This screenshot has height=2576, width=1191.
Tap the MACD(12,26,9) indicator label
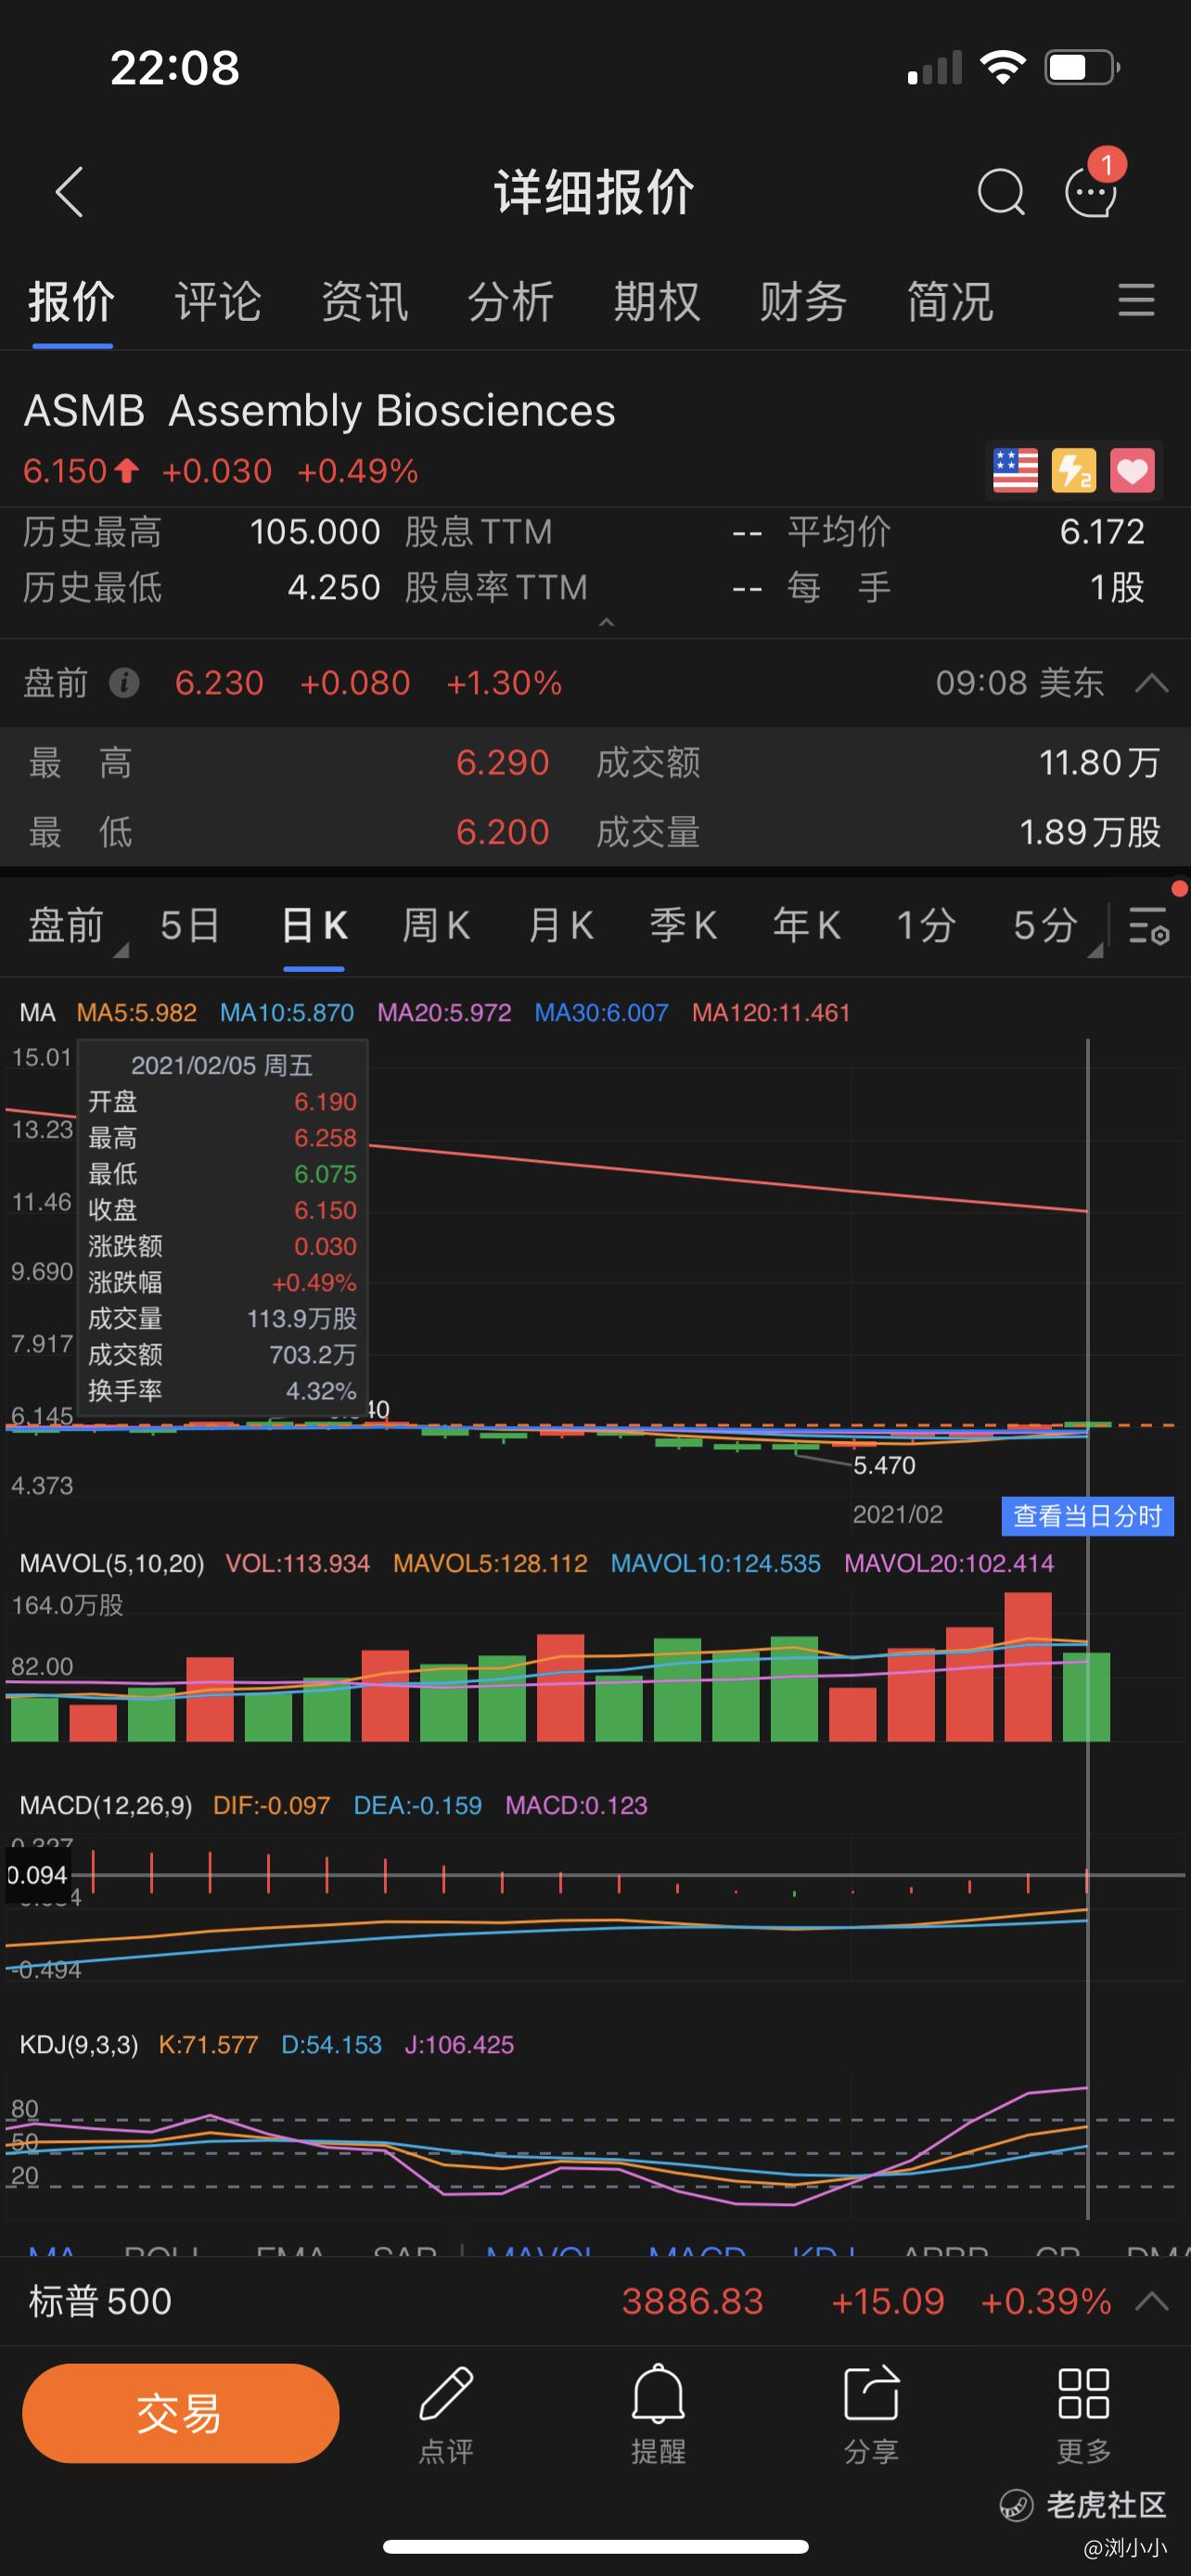106,1805
